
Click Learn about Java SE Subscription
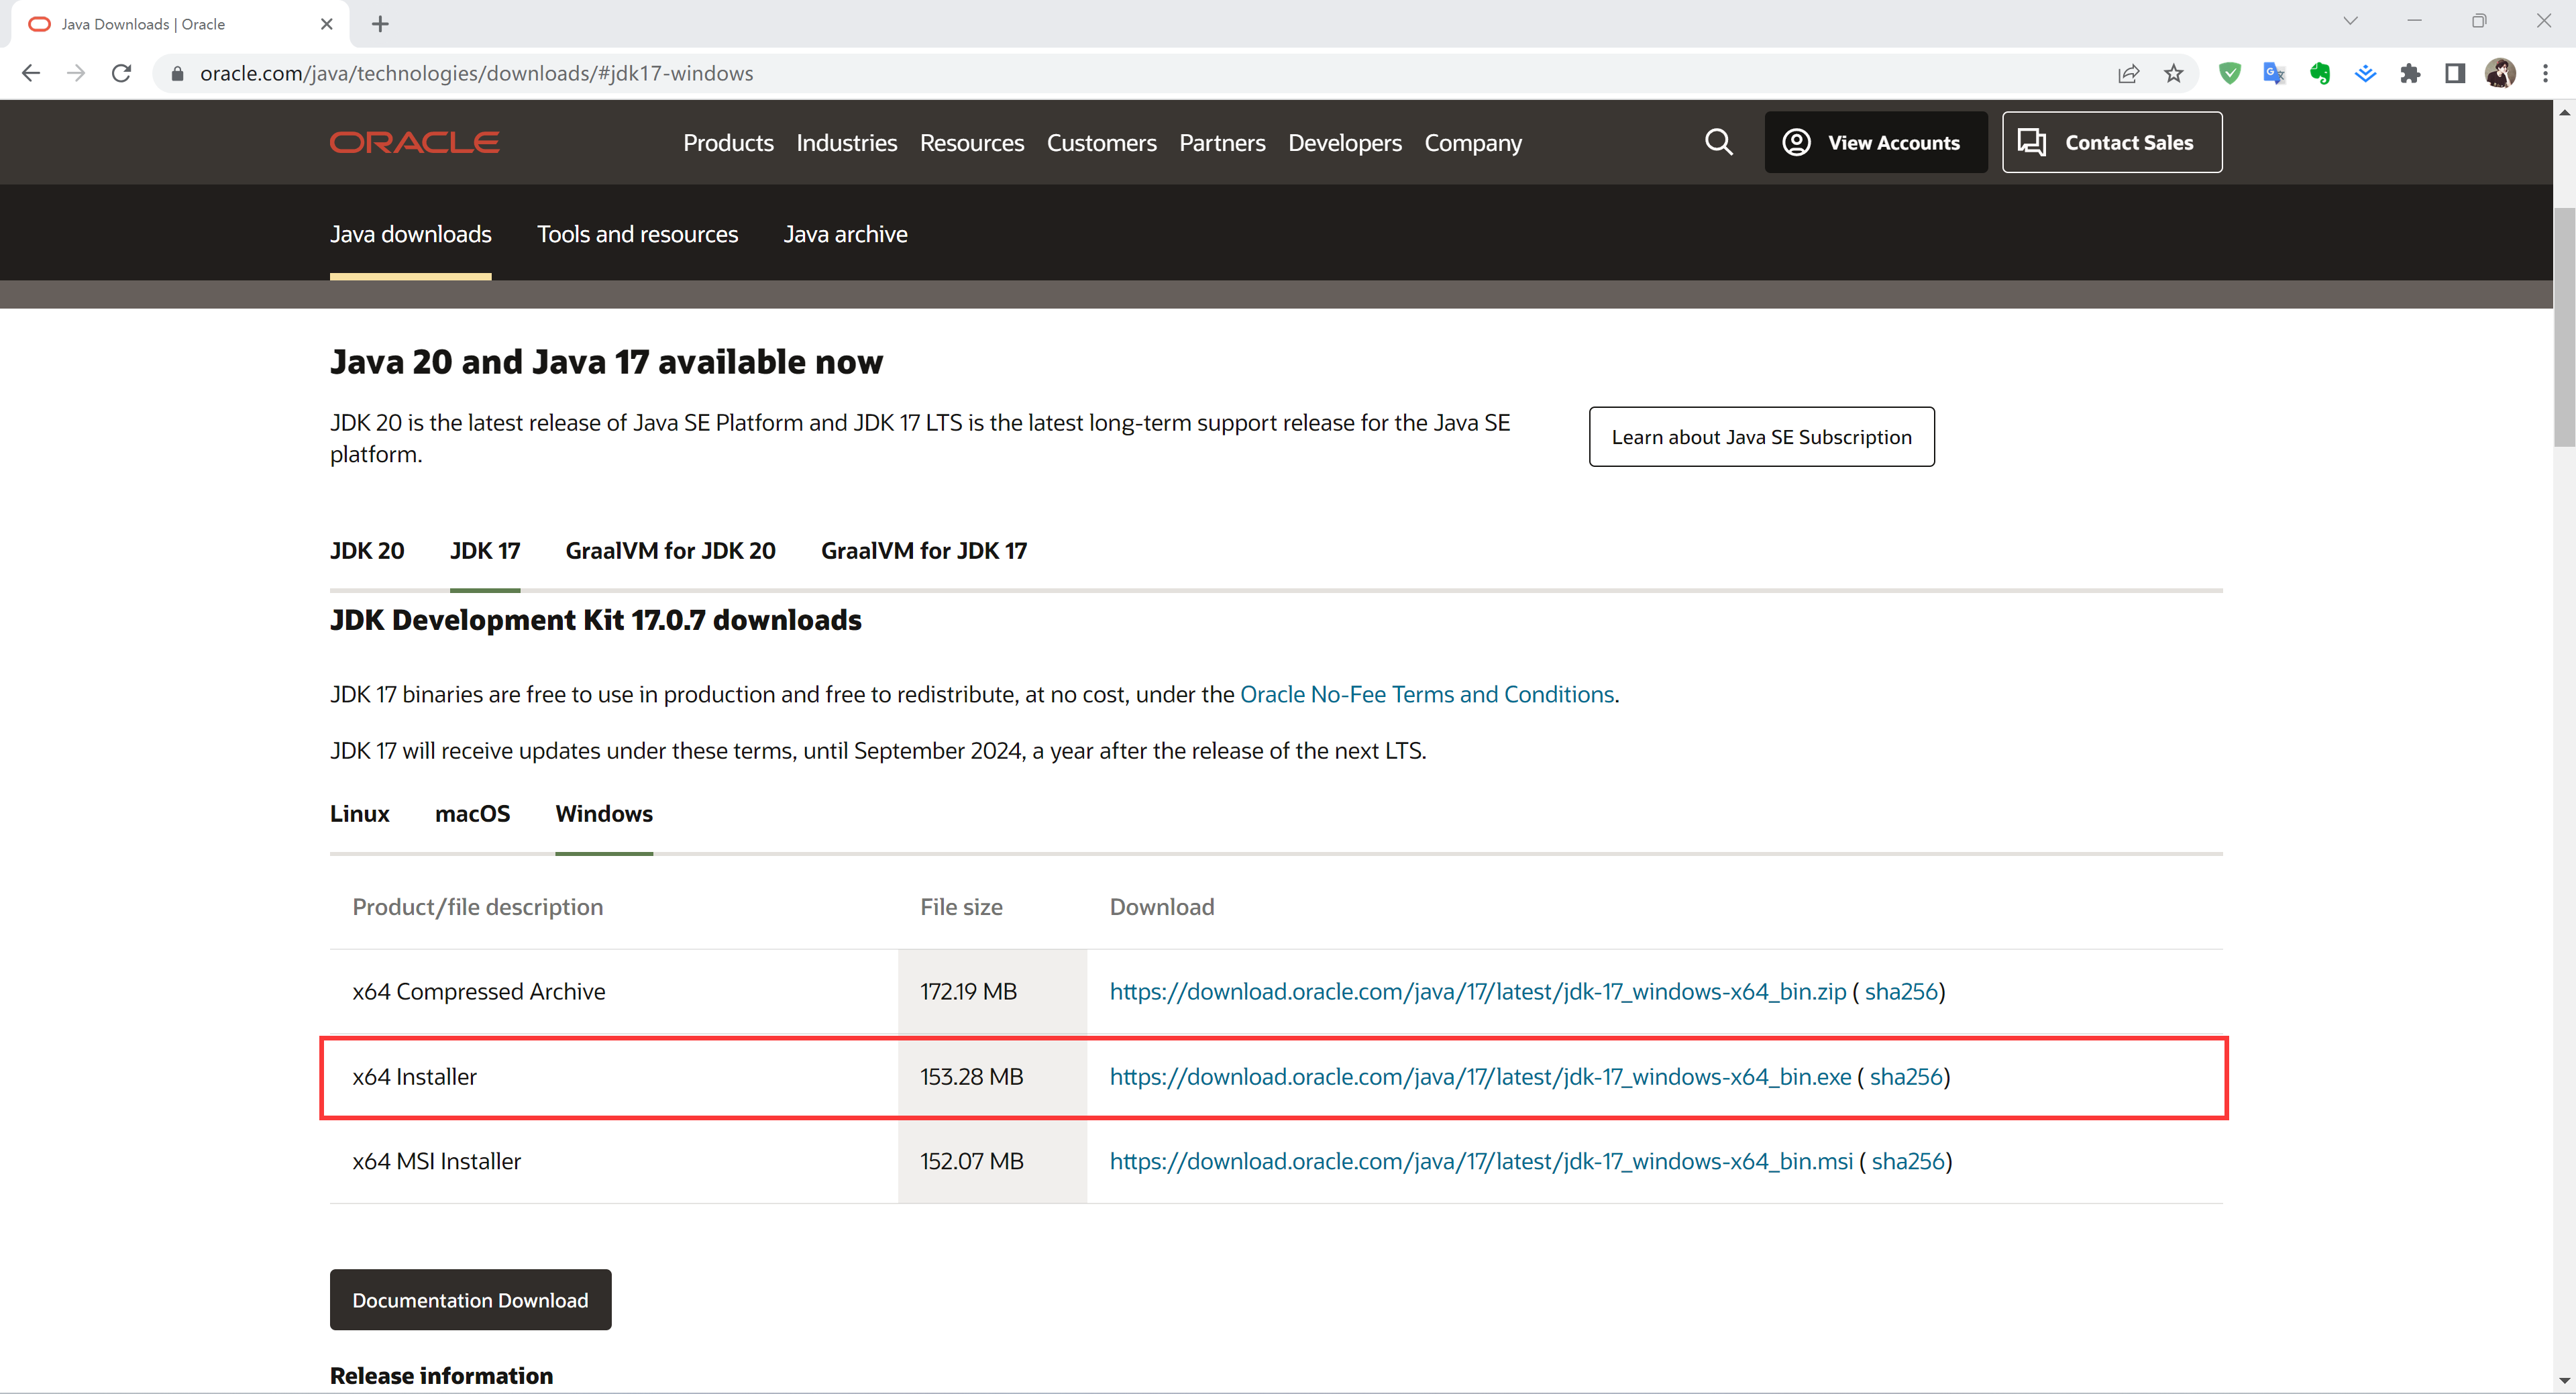pyautogui.click(x=1761, y=436)
